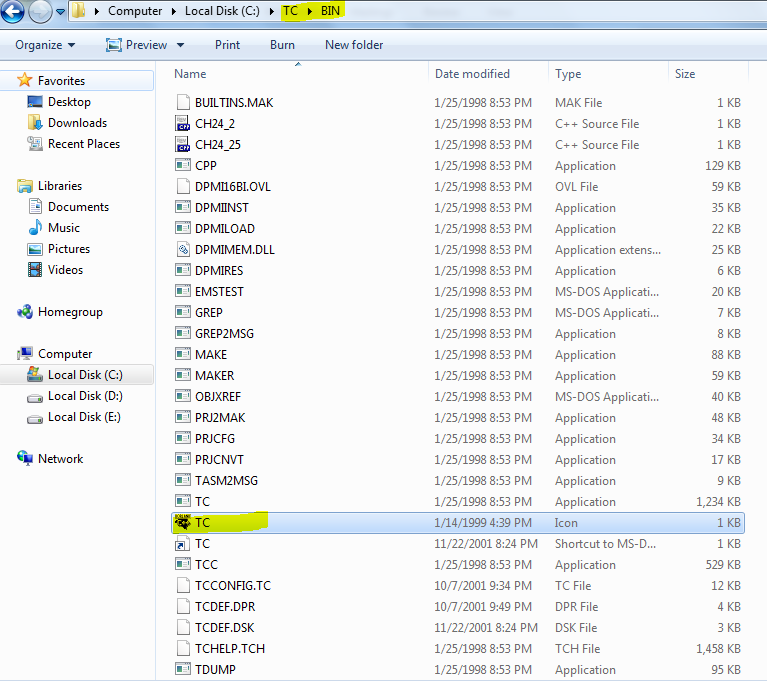Click the Burn toolbar button
767x681 pixels.
(x=282, y=45)
